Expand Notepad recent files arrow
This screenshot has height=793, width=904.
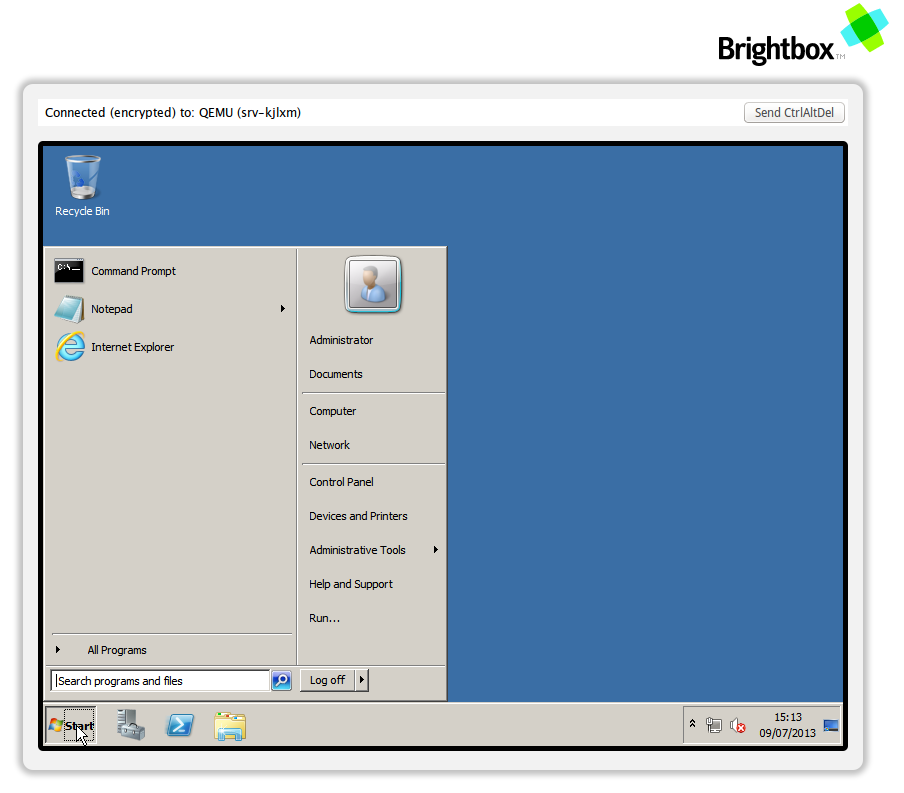pos(283,309)
